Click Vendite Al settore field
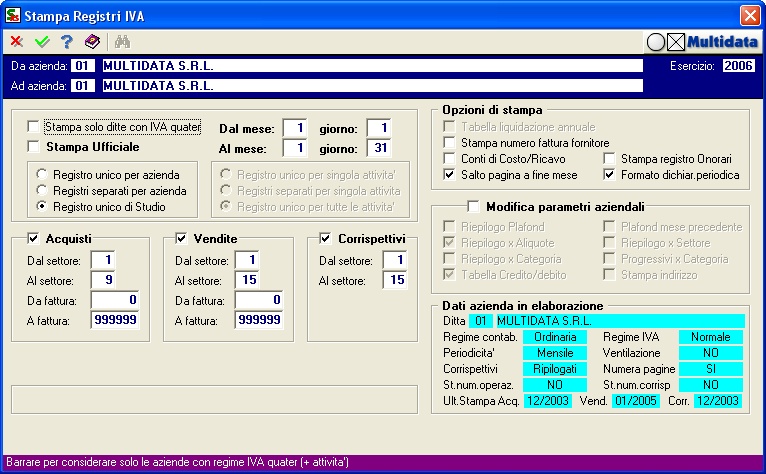Viewport: 766px width, 474px height. coord(247,280)
